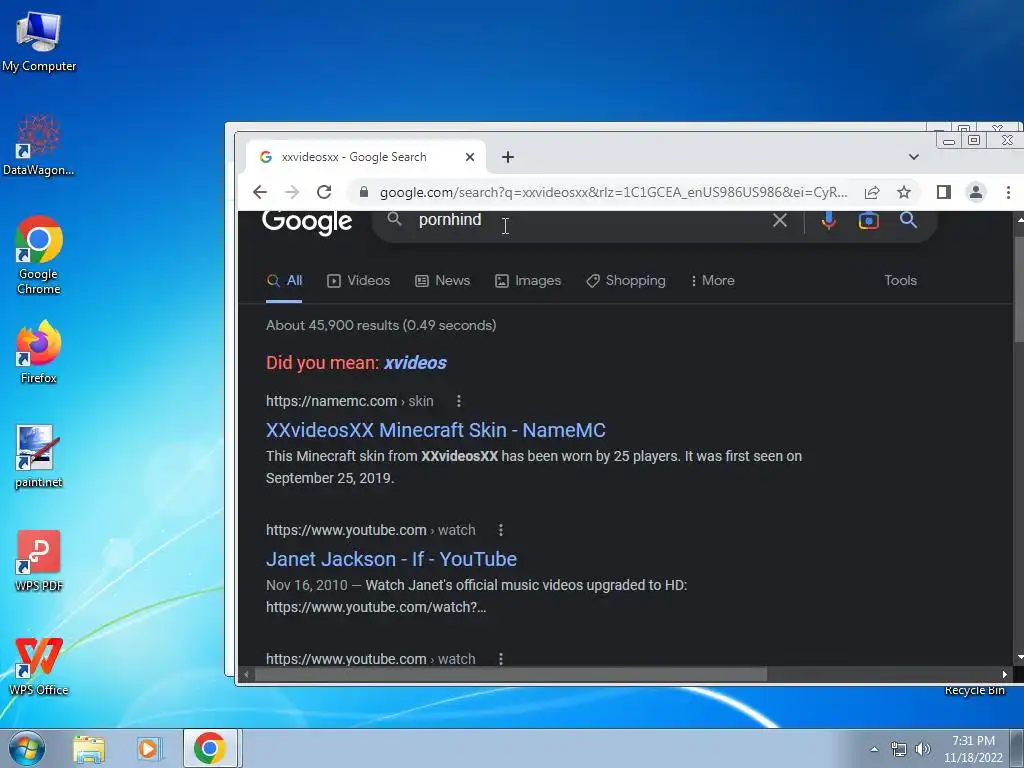Click the Google logo
Viewport: 1024px width, 768px height.
[307, 222]
